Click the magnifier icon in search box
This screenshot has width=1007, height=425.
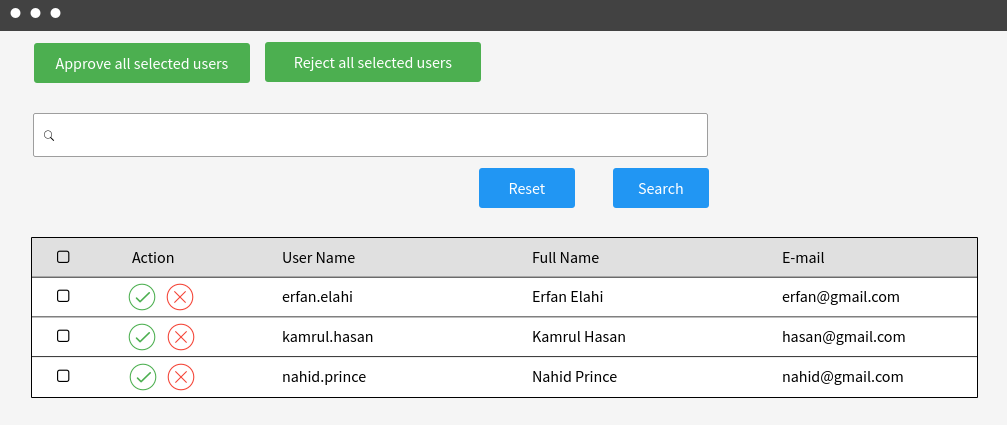tap(49, 135)
